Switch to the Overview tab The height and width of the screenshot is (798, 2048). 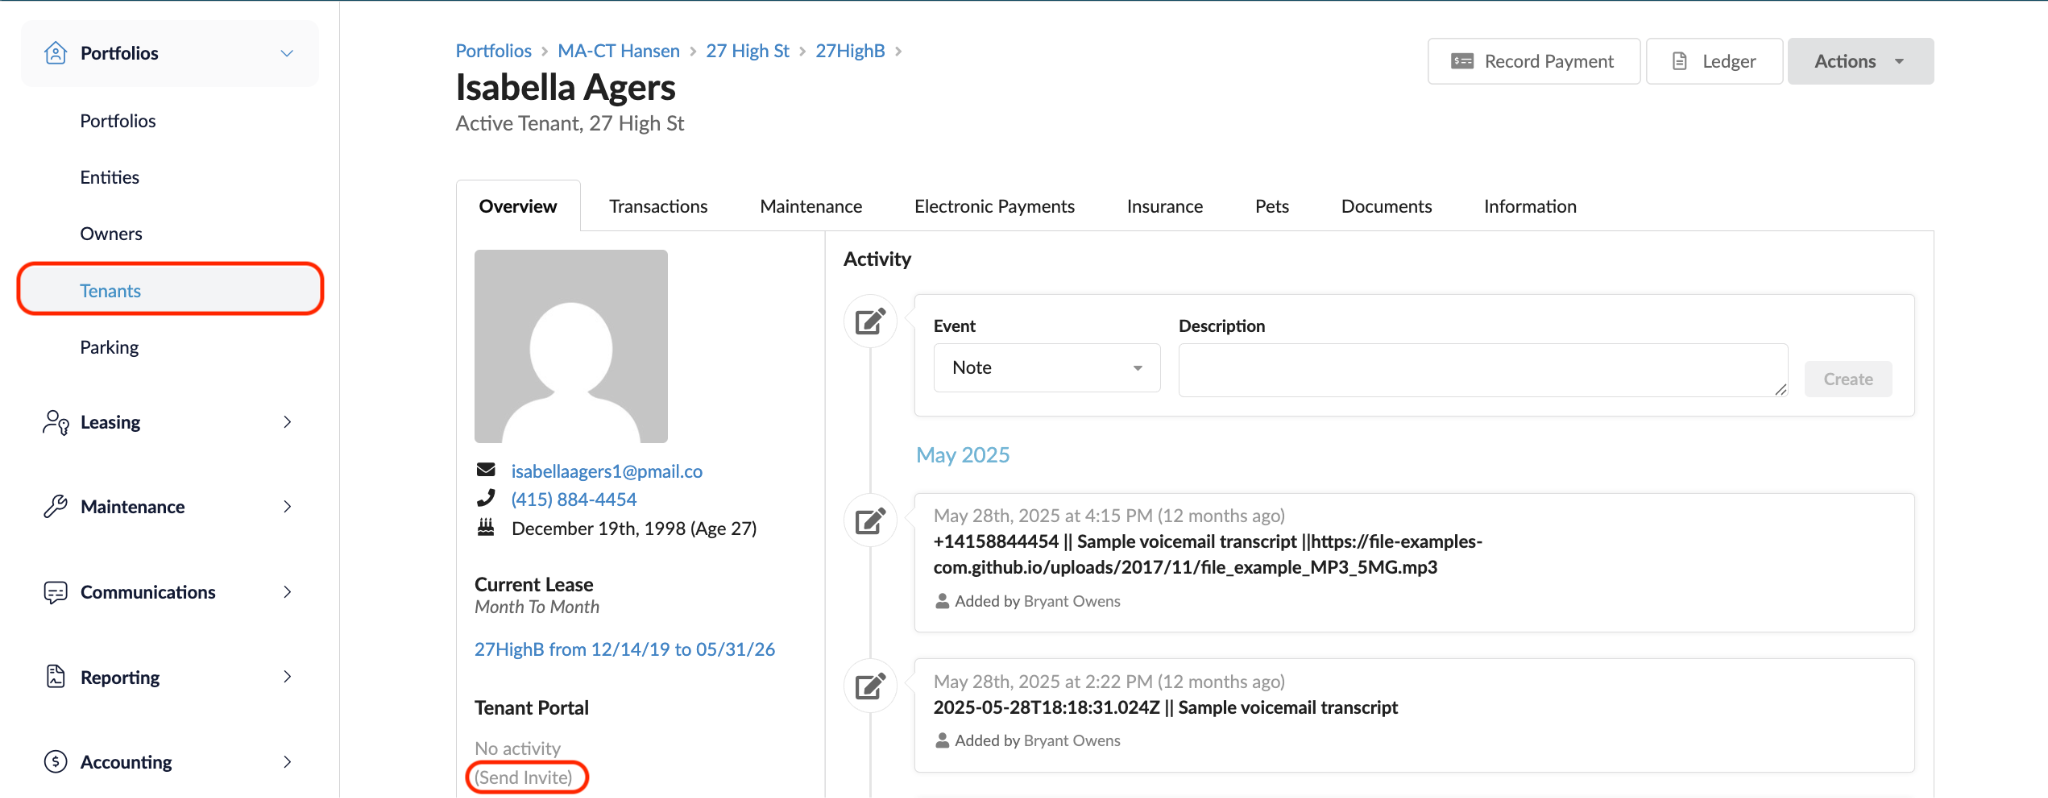(518, 206)
